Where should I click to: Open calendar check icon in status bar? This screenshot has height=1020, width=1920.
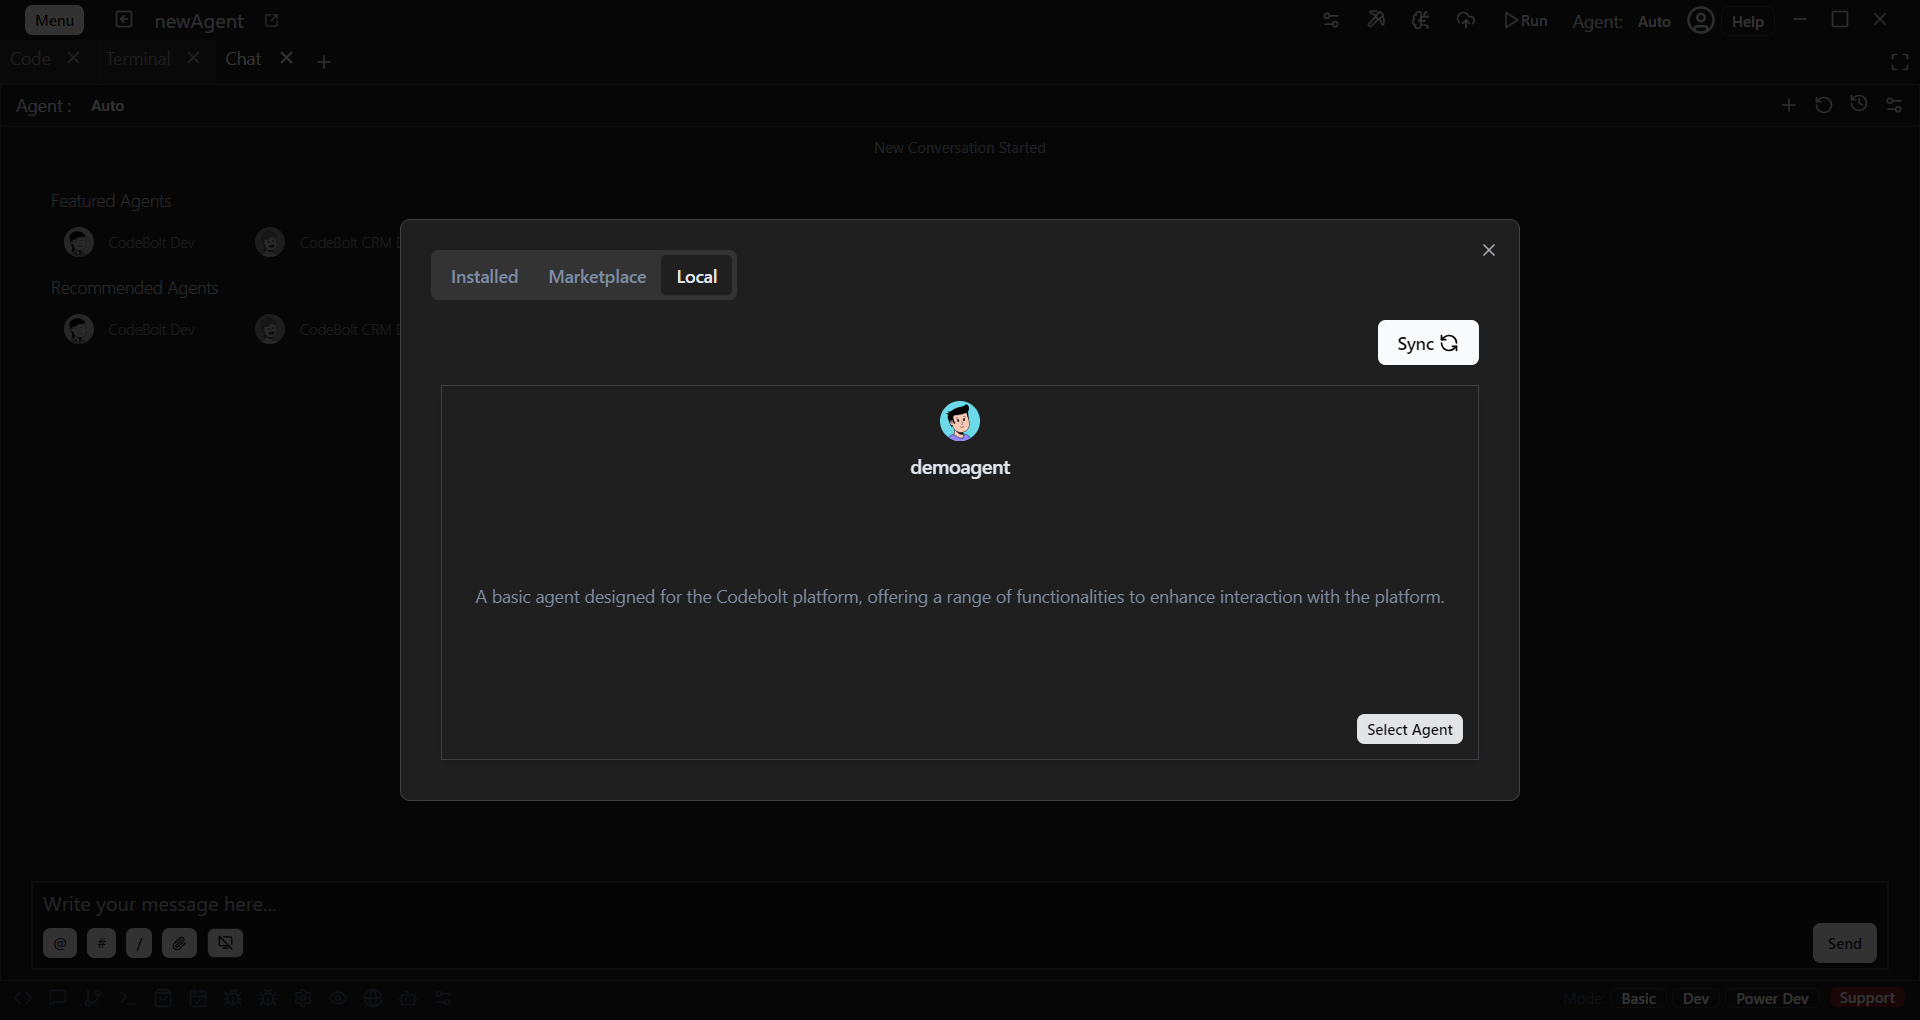click(x=198, y=998)
